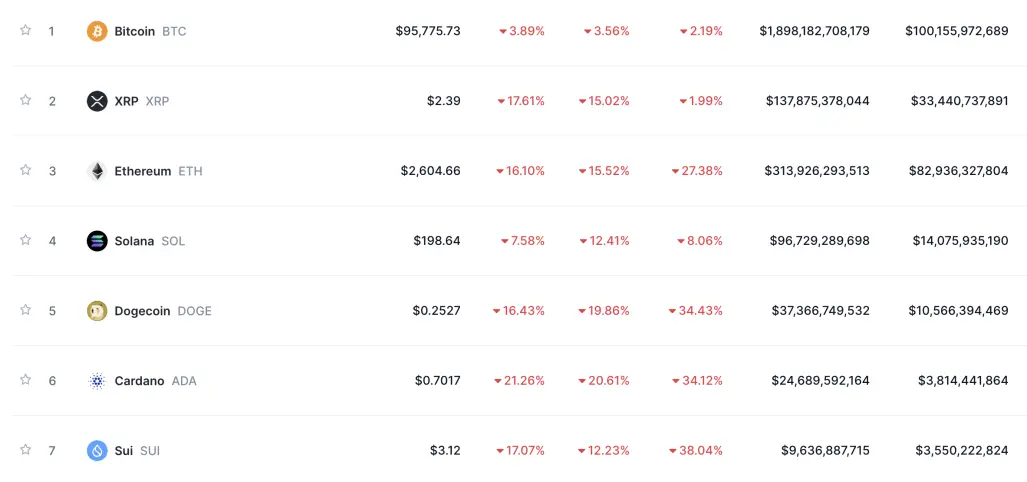This screenshot has height=482, width=1027.
Task: Add Ethereum to watchlist with star
Action: tap(26, 170)
